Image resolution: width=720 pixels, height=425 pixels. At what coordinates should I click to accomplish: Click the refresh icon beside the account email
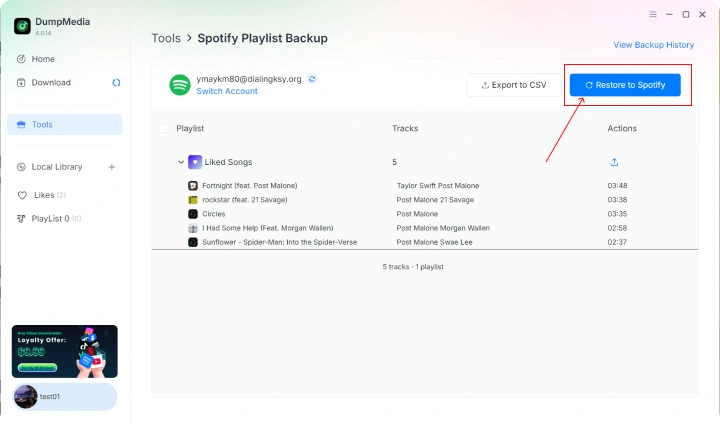(312, 79)
